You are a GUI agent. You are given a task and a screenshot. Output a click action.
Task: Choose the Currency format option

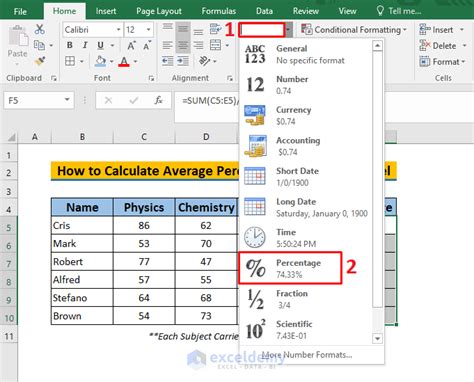(x=306, y=115)
